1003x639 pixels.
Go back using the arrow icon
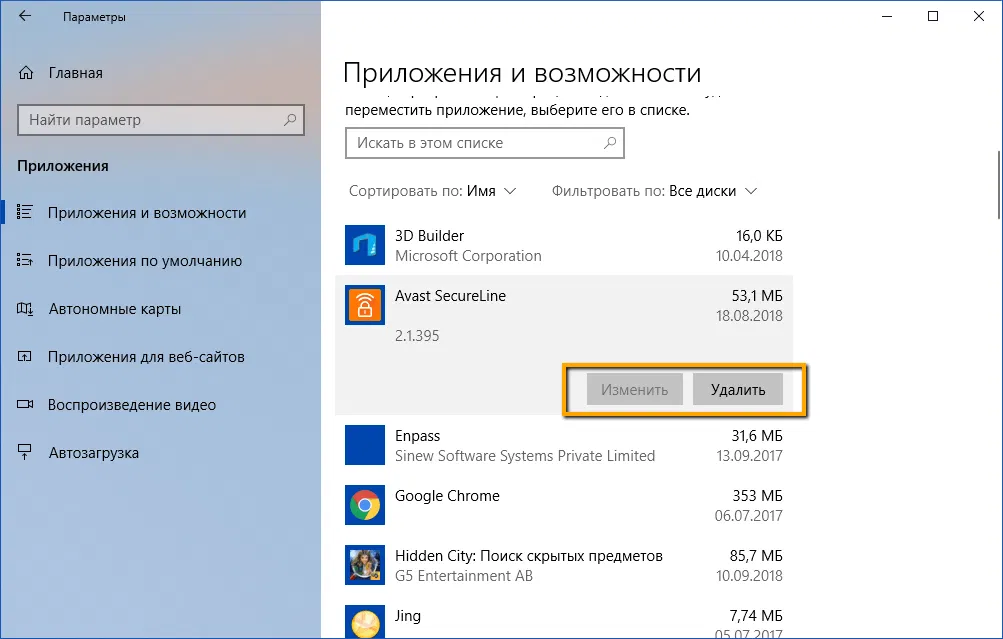25,16
